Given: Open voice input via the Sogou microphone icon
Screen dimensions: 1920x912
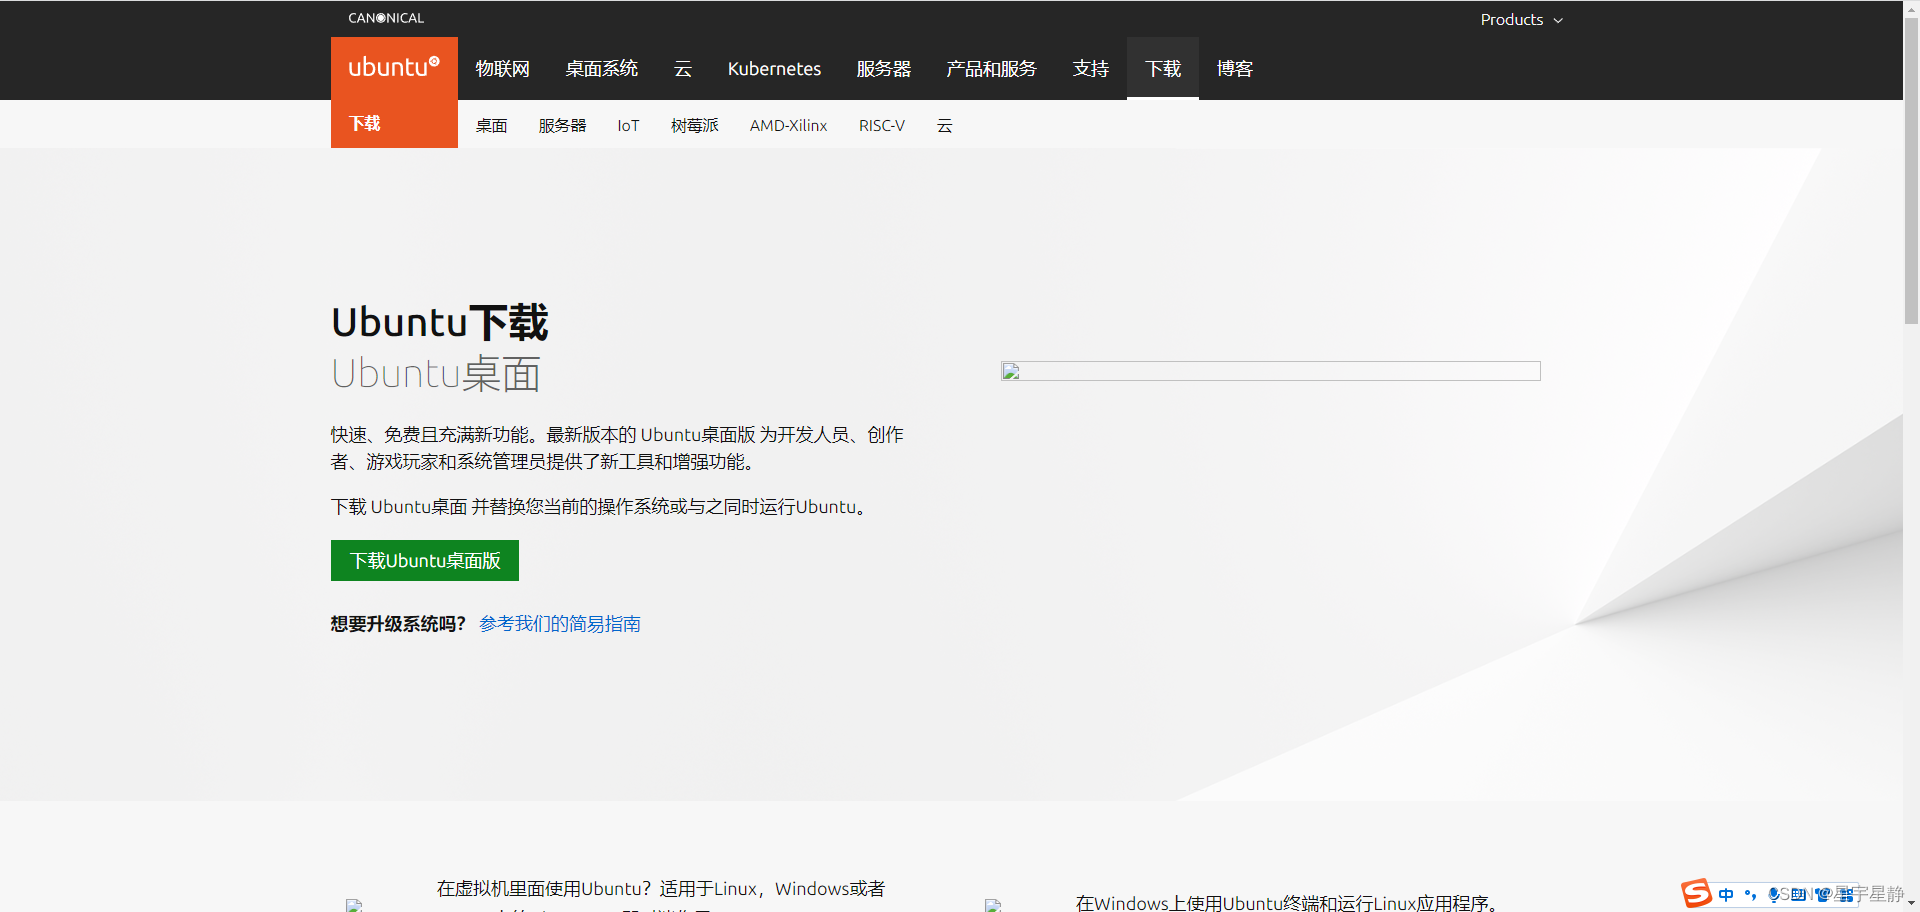Looking at the screenshot, I should [x=1773, y=893].
